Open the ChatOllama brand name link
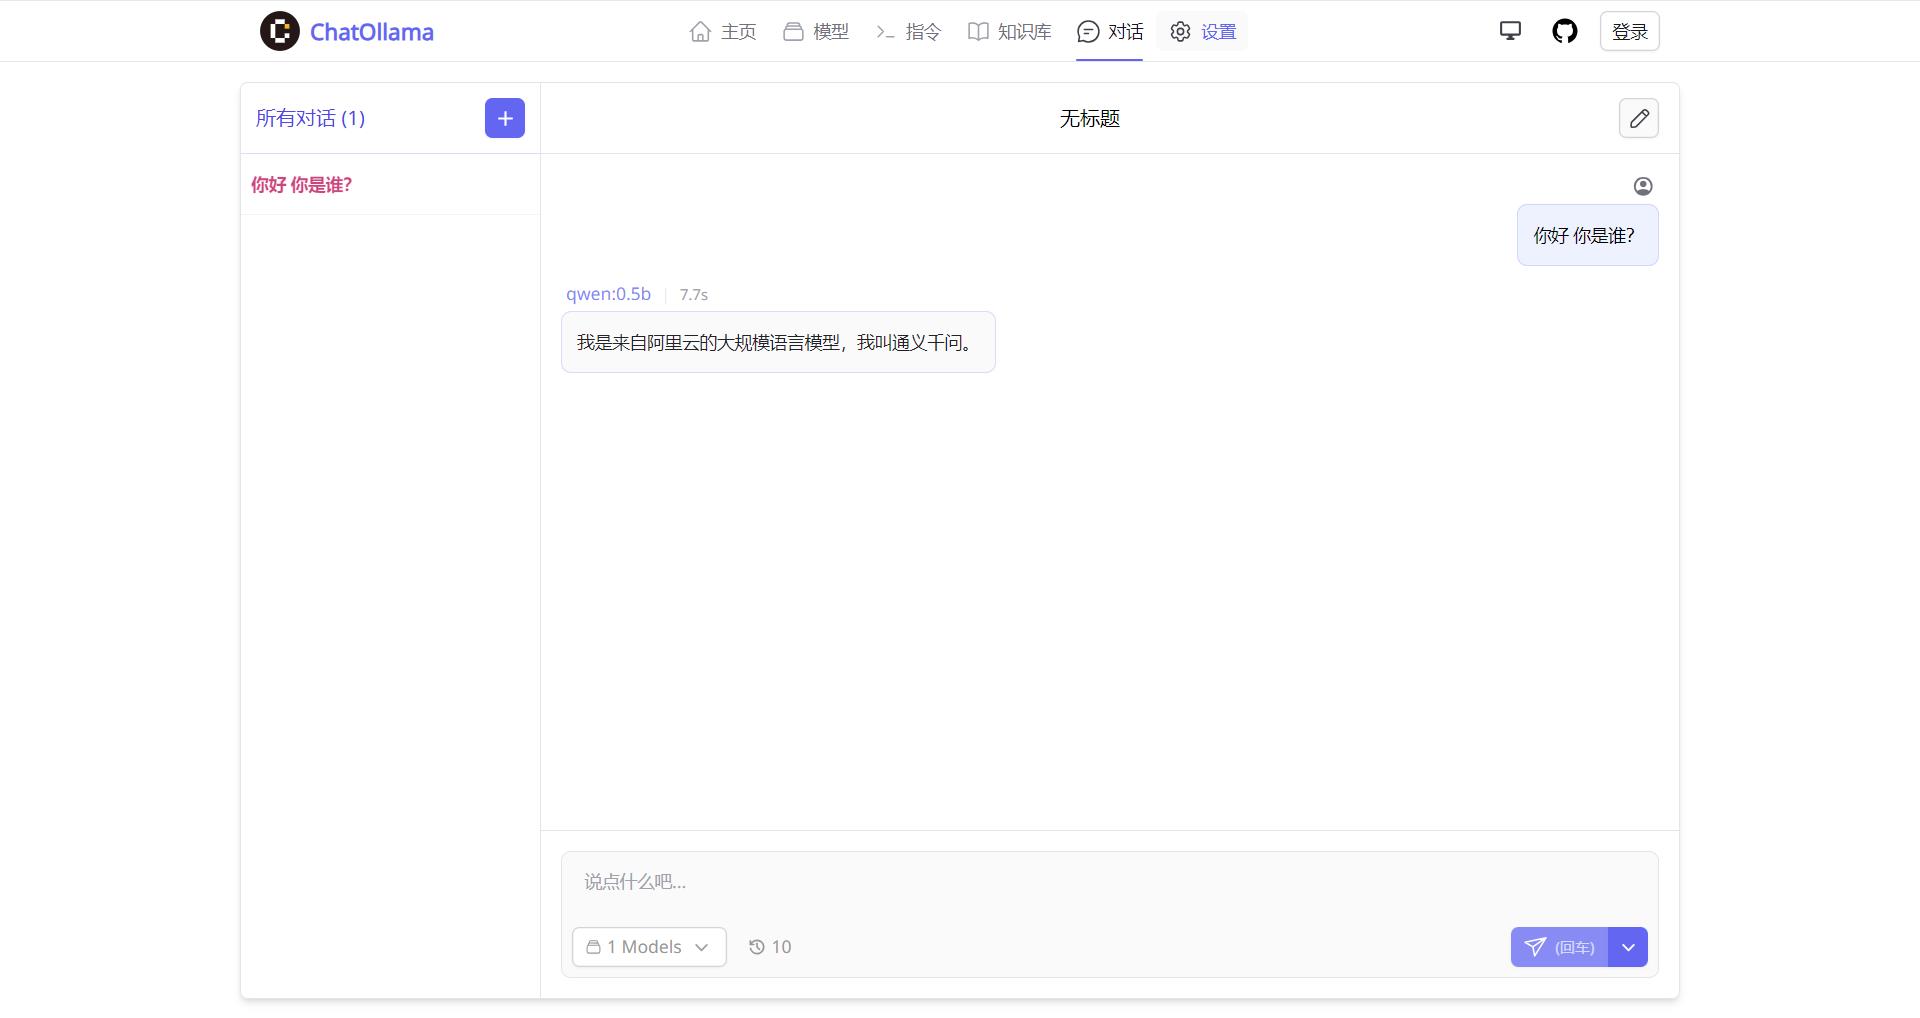This screenshot has height=1018, width=1920. (371, 32)
